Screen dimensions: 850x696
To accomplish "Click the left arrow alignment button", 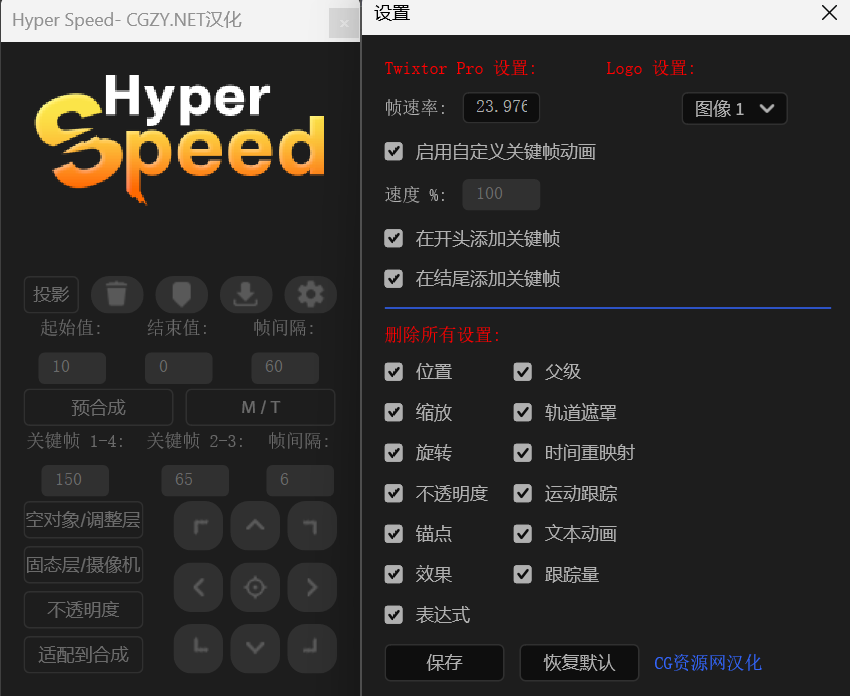I will coord(198,587).
